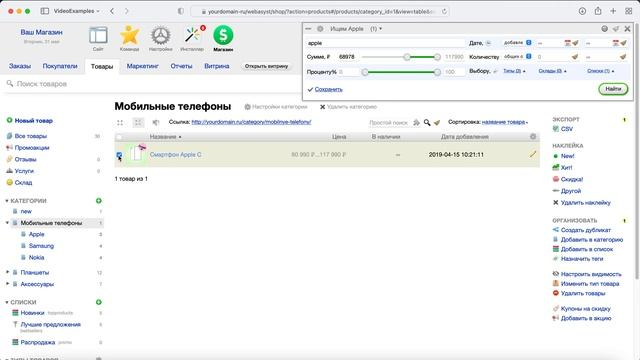Open the Инсталлер wand app icon

192,36
